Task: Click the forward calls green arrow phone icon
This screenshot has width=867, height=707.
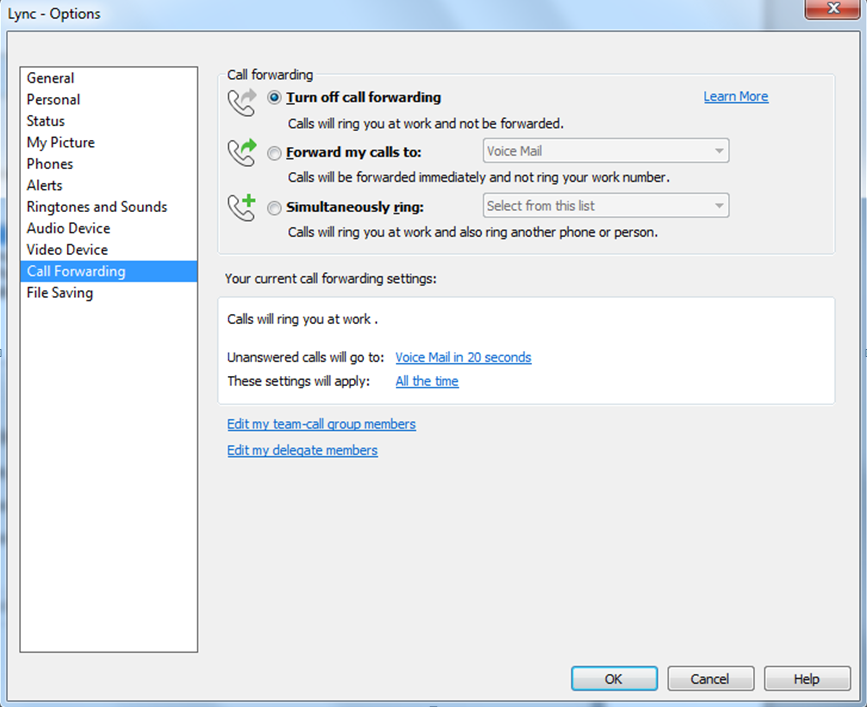Action: pyautogui.click(x=242, y=153)
